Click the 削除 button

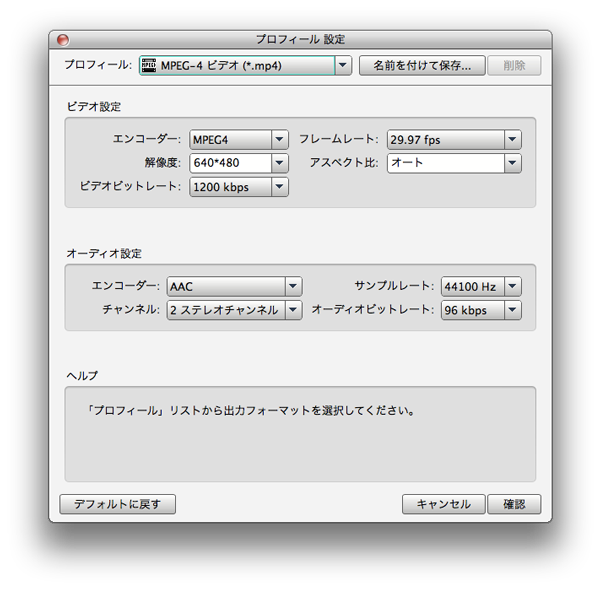click(514, 65)
